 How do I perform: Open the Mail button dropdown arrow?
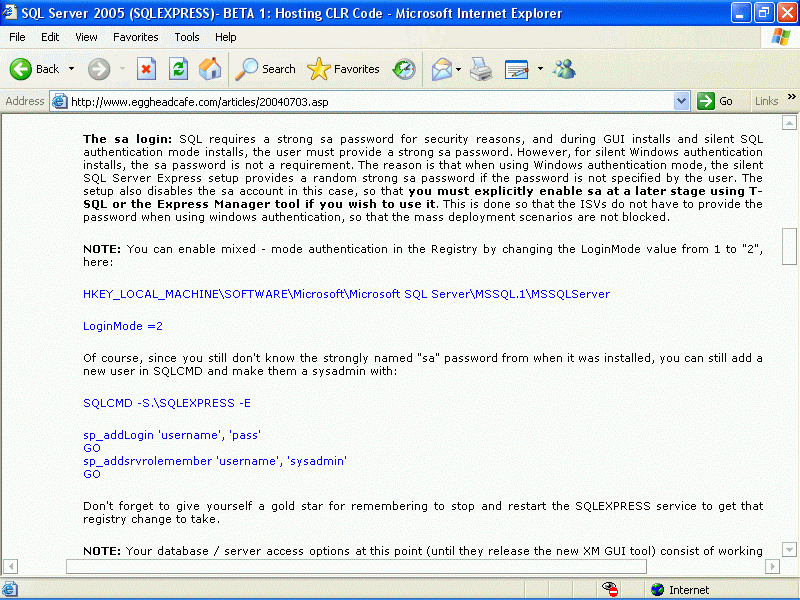coord(458,69)
